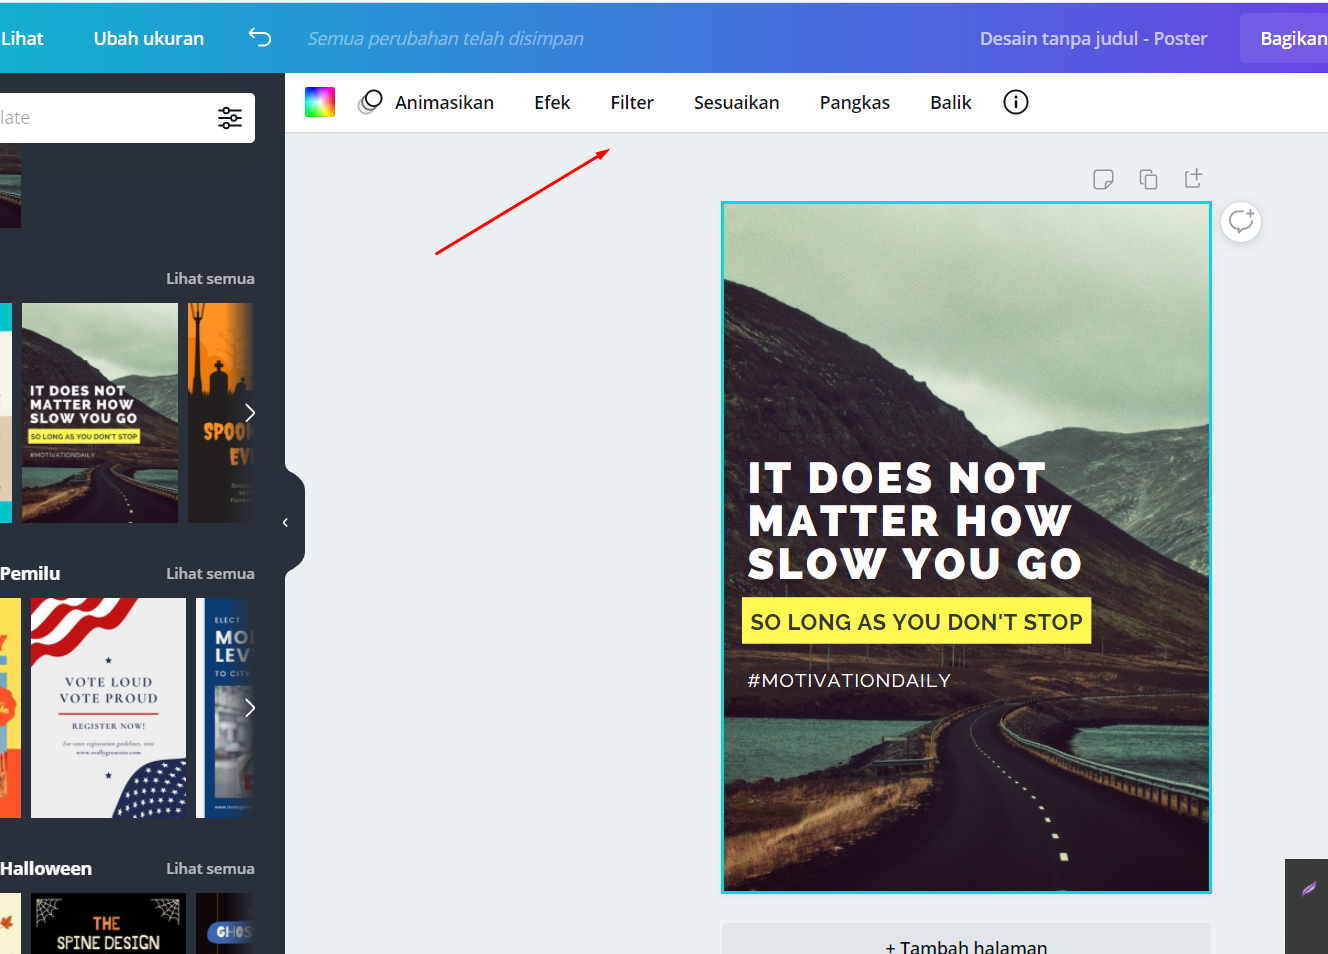Open the image transparency control
The width and height of the screenshot is (1328, 954).
pyautogui.click(x=370, y=101)
